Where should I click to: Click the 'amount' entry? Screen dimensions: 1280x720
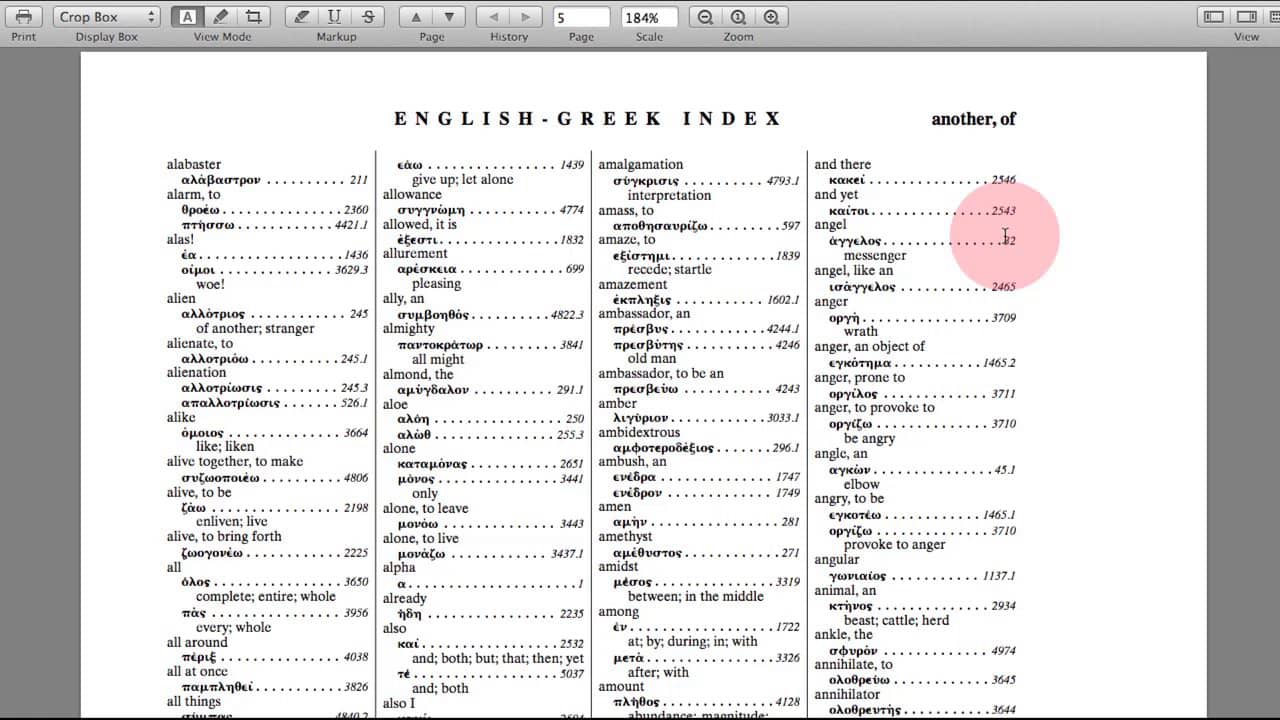pyautogui.click(x=621, y=687)
